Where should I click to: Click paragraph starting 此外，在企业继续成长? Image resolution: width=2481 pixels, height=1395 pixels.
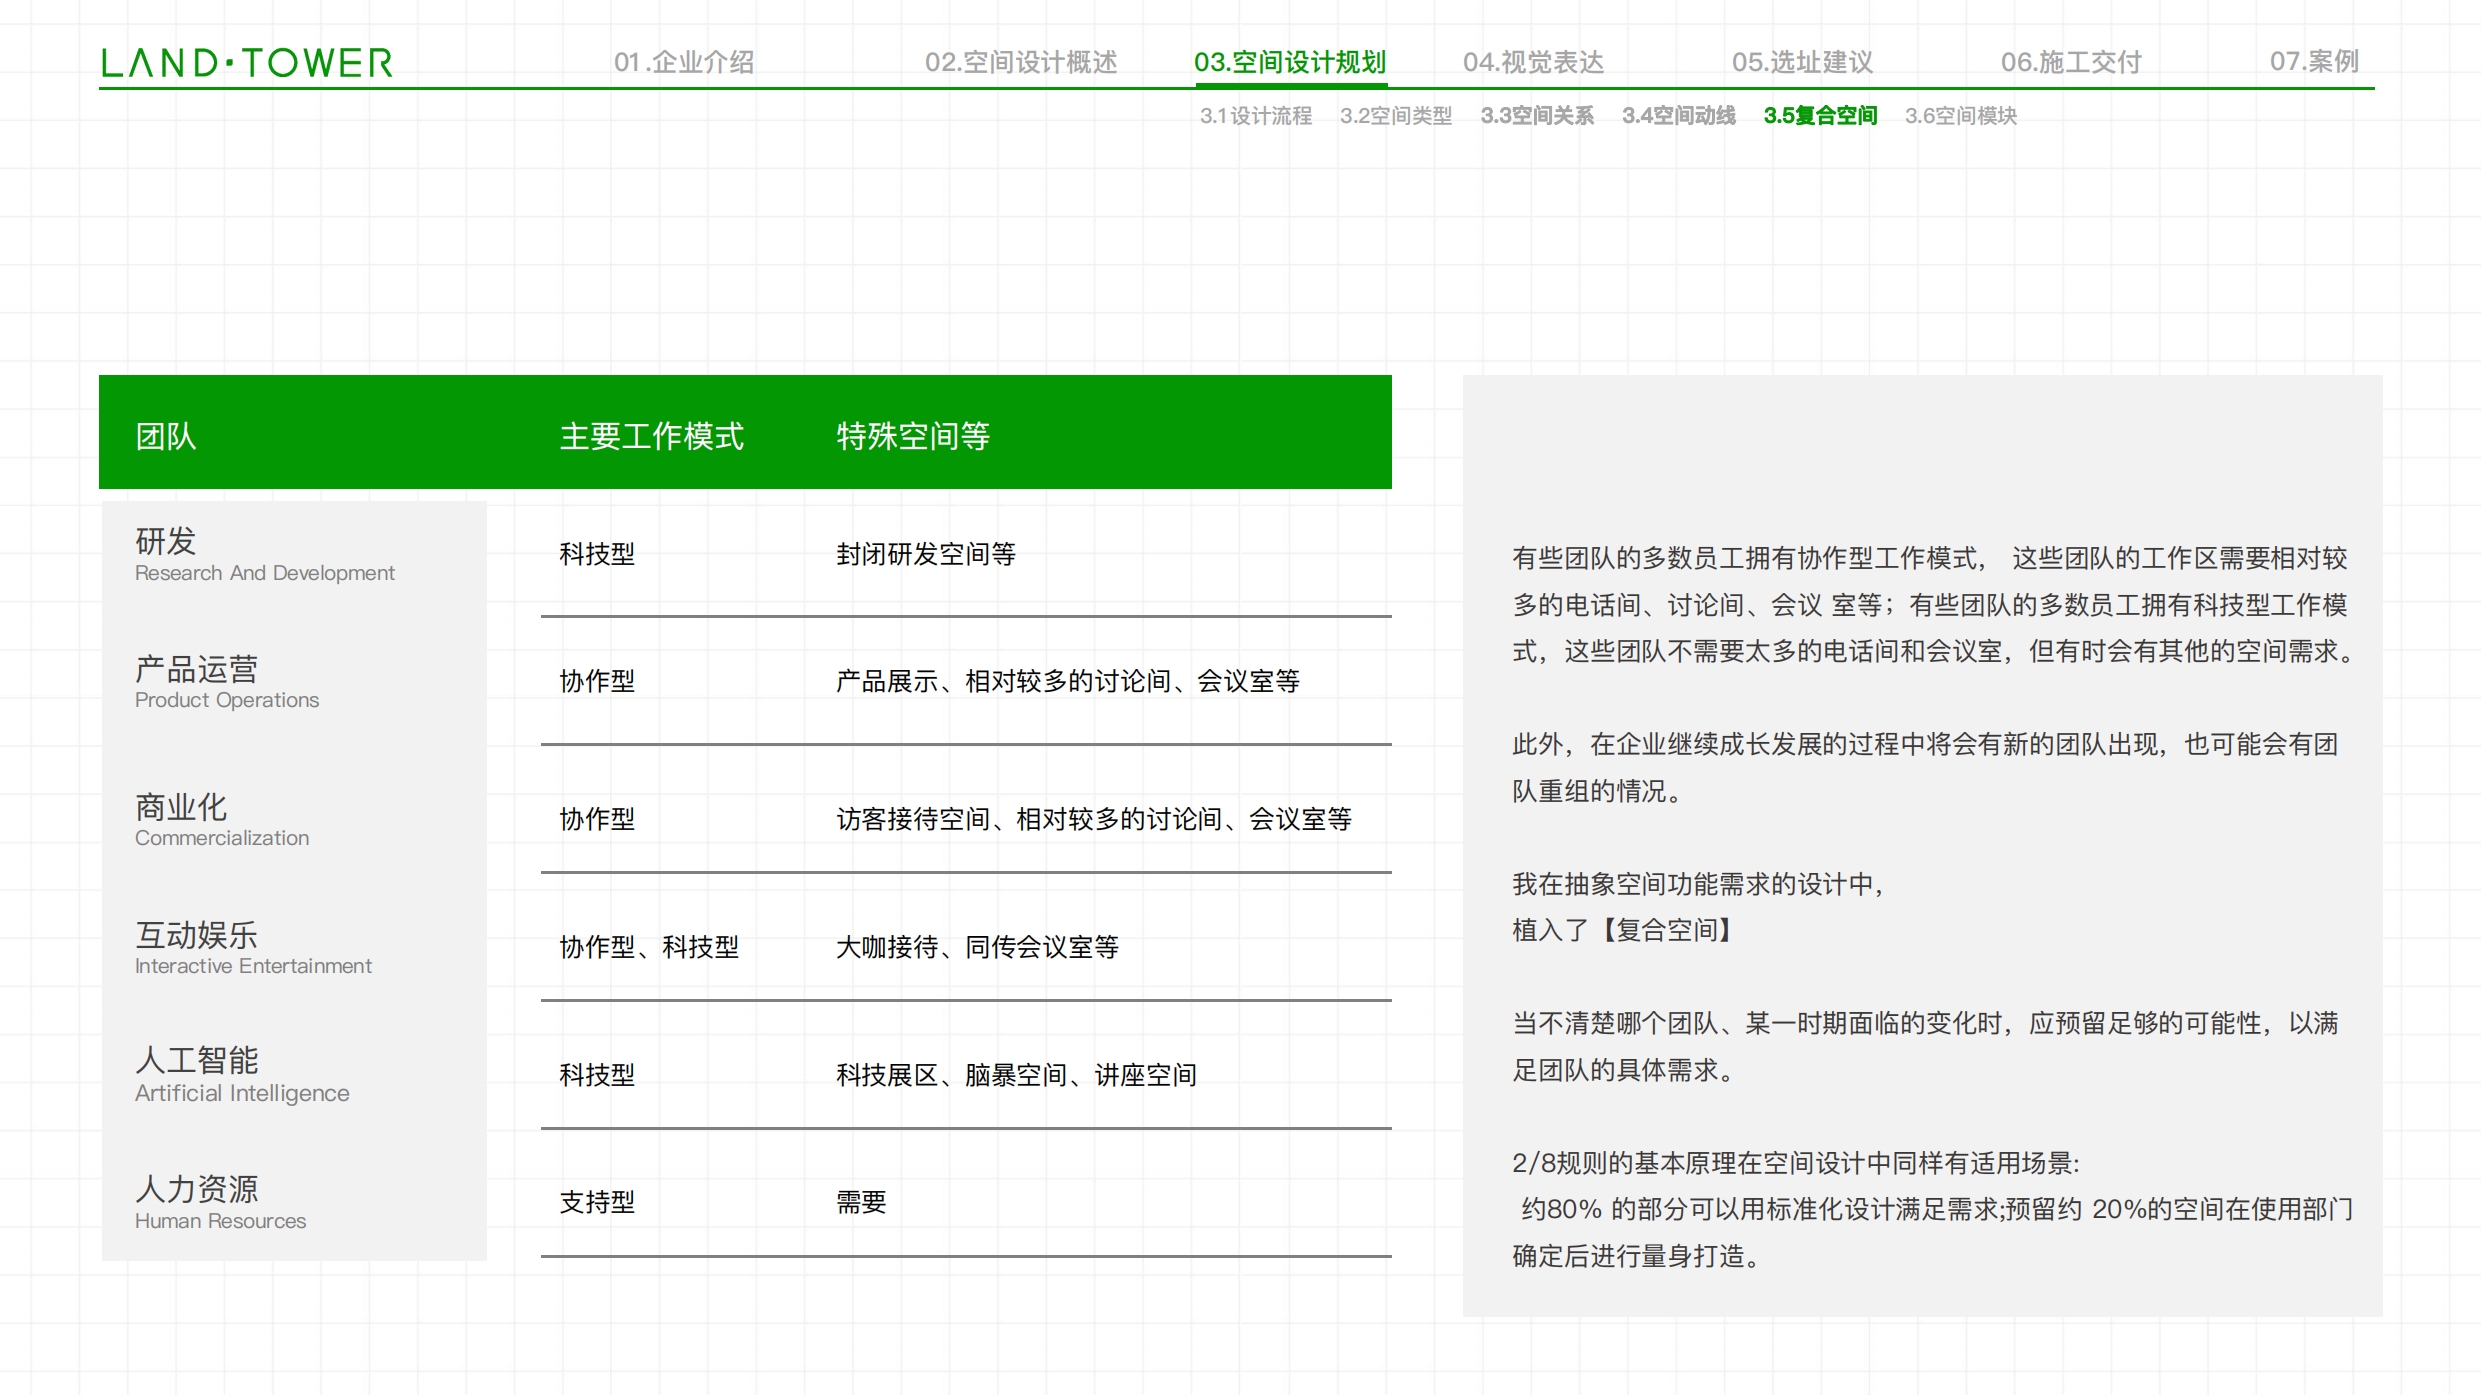pyautogui.click(x=1925, y=768)
